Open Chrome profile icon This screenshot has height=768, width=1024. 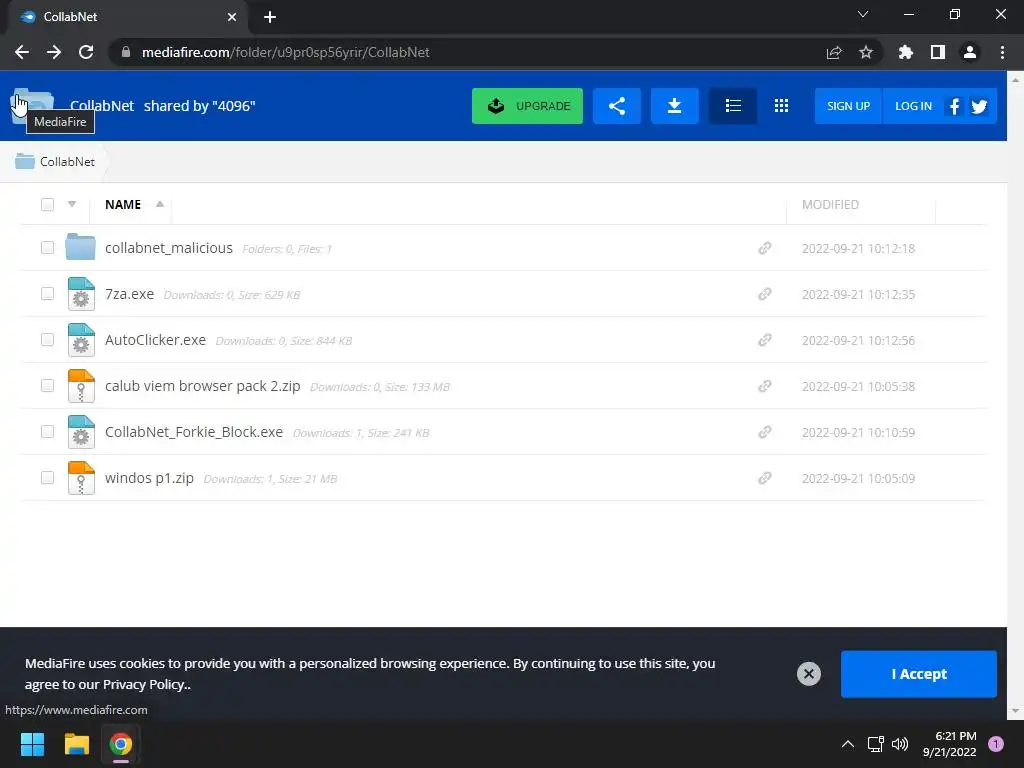click(x=970, y=52)
